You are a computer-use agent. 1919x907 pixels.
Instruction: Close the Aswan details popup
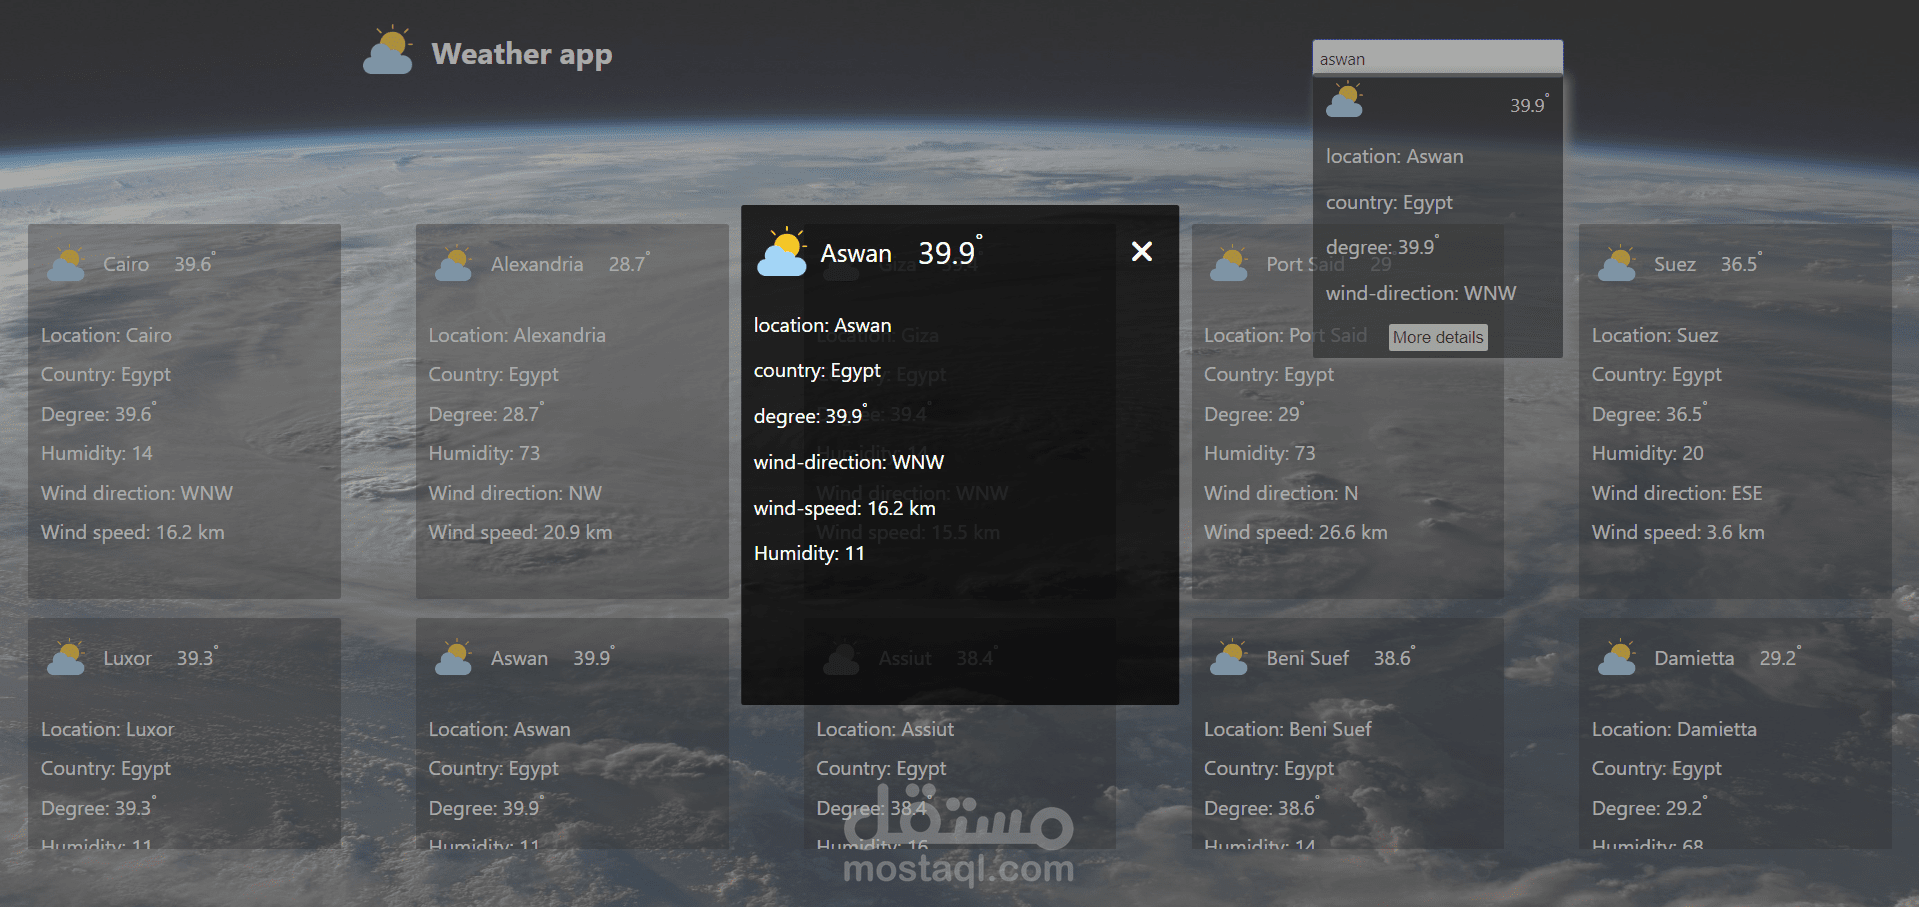coord(1141,251)
